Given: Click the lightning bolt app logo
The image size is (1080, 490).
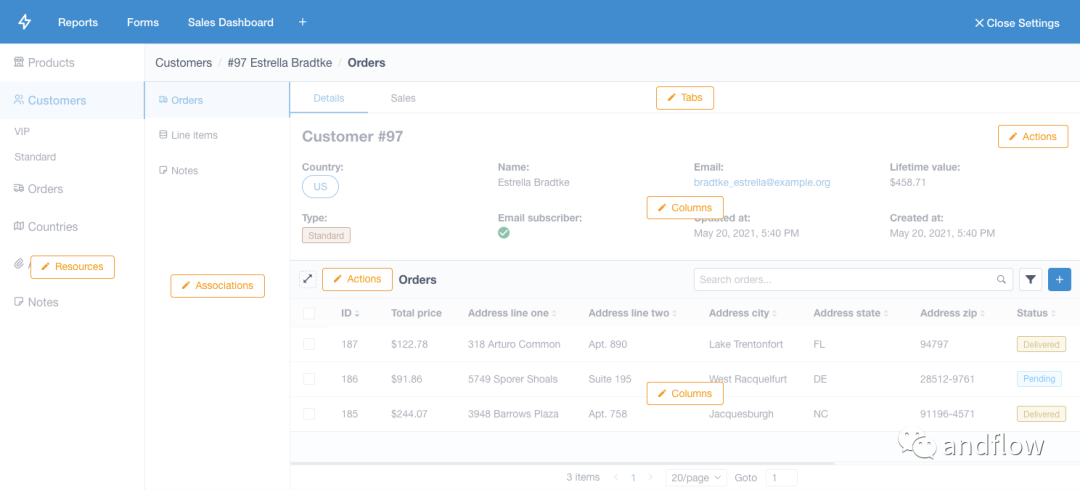Looking at the screenshot, I should pyautogui.click(x=25, y=22).
